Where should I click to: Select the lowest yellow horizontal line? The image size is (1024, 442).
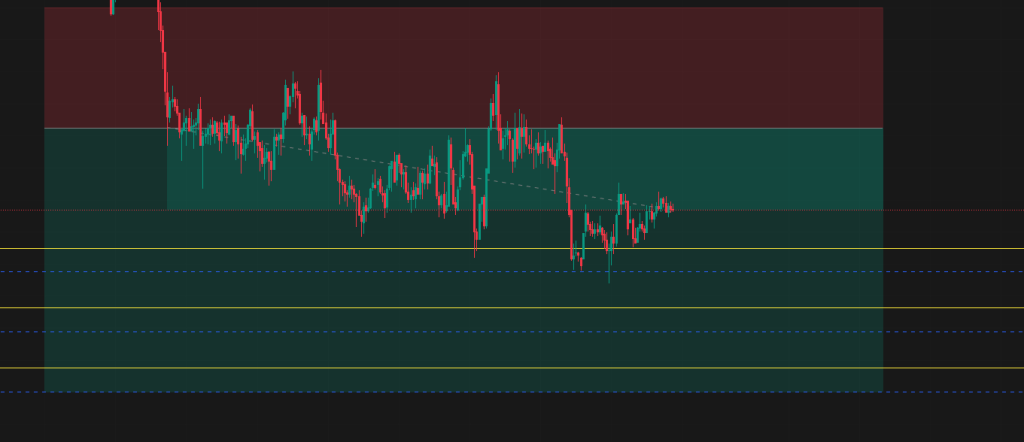(x=512, y=368)
